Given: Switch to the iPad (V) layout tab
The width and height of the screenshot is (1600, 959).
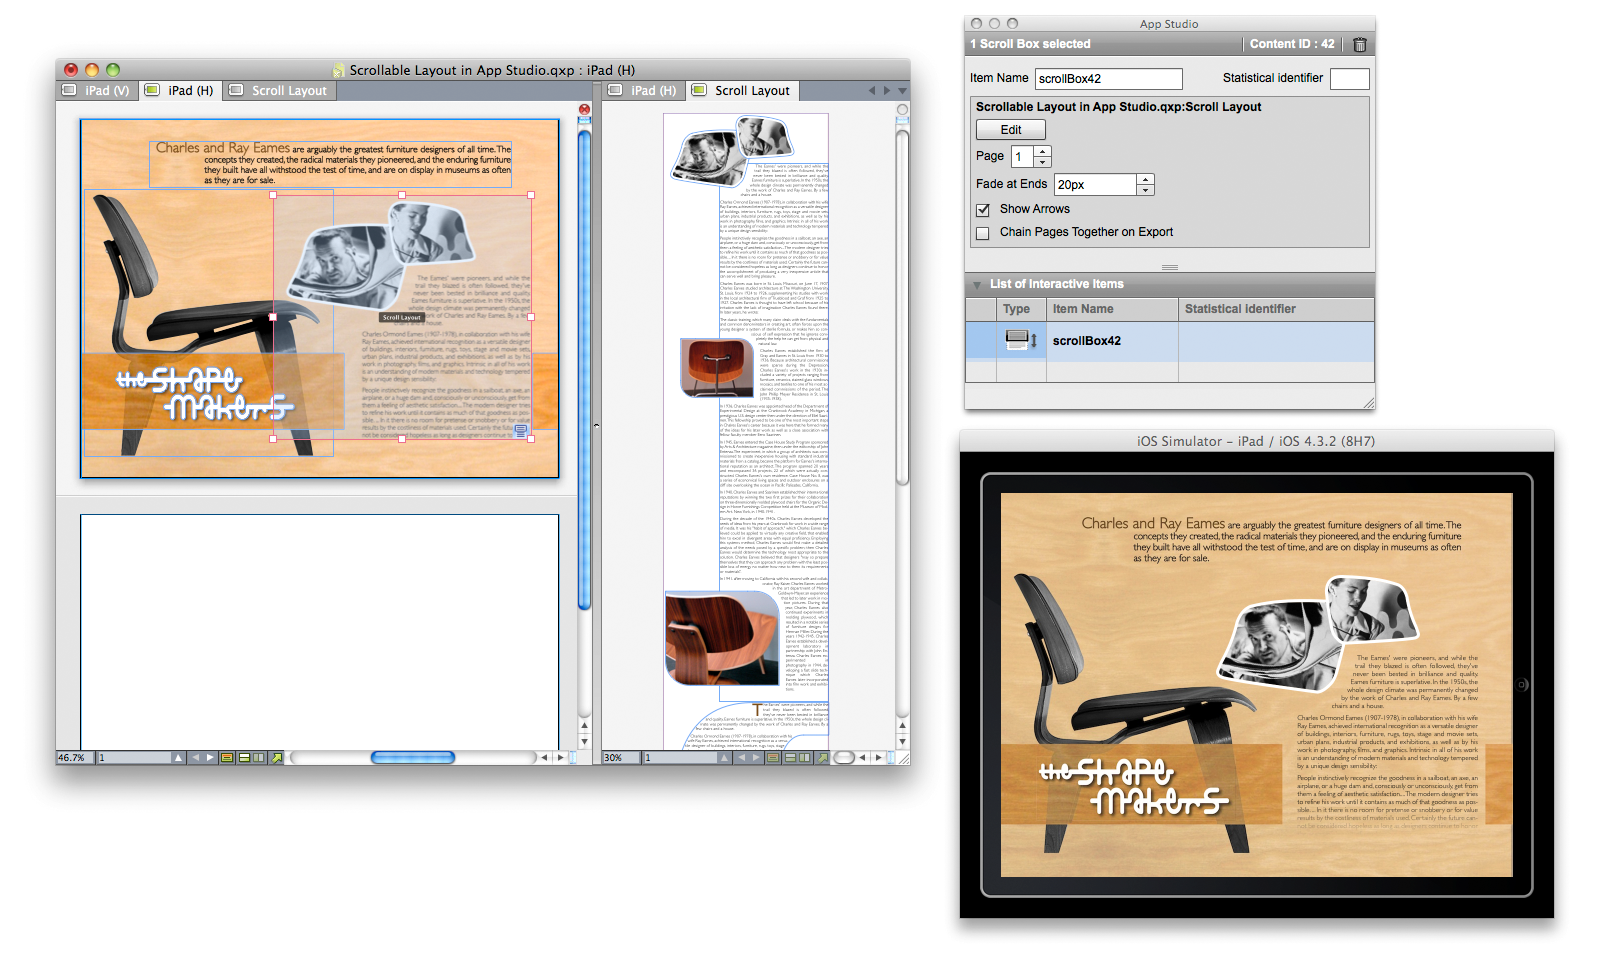Looking at the screenshot, I should [99, 90].
